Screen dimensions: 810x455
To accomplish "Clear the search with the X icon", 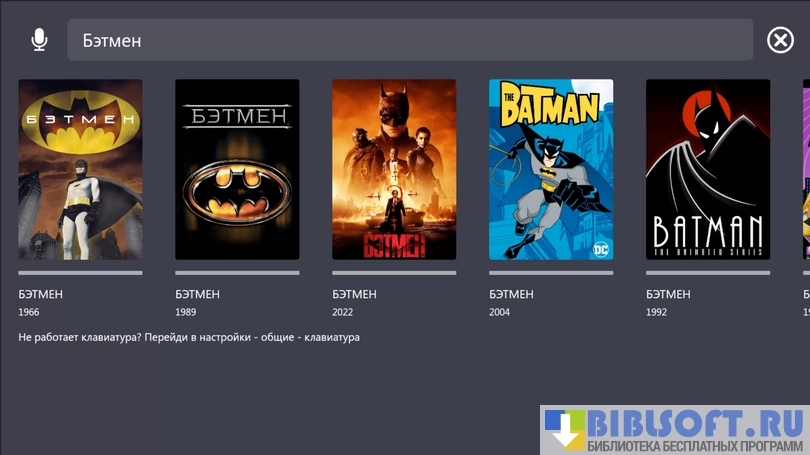I will pos(780,40).
